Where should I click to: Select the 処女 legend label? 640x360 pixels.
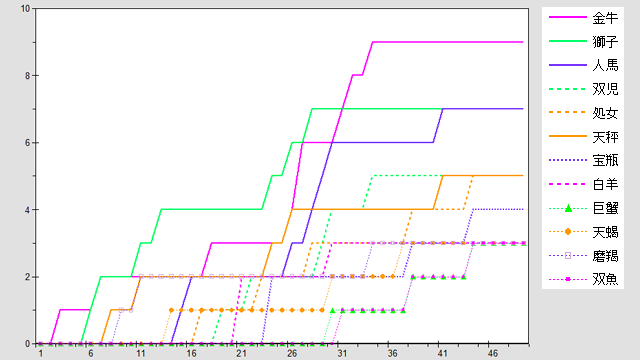coord(605,113)
